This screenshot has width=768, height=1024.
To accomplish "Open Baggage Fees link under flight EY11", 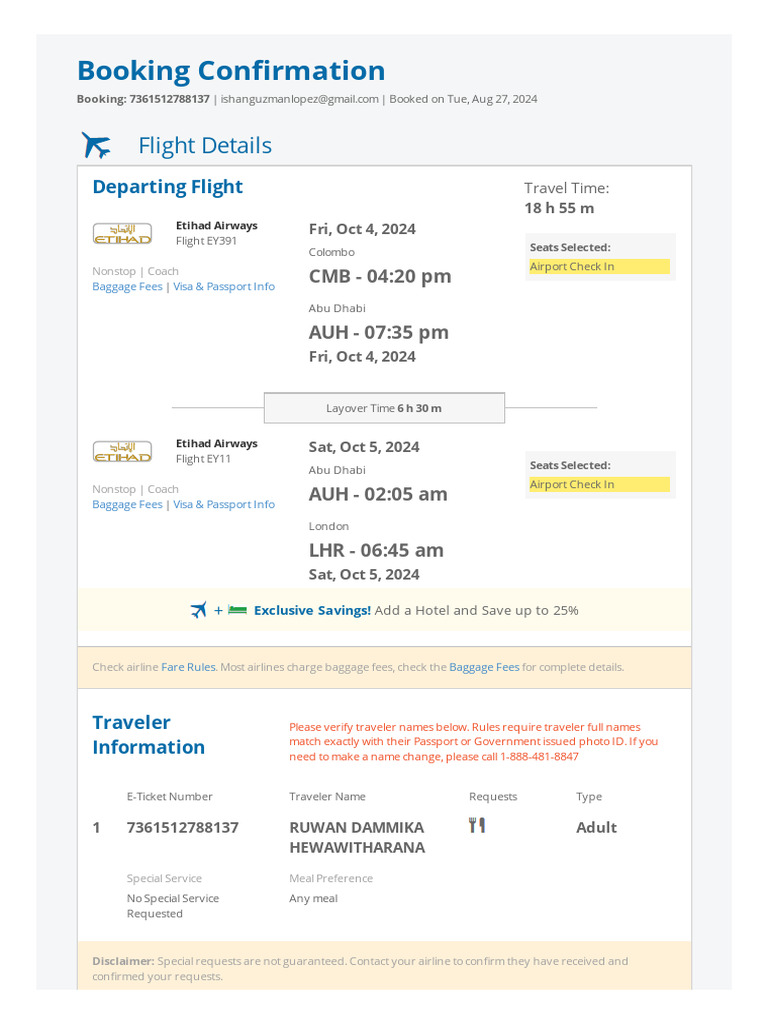I will point(127,505).
